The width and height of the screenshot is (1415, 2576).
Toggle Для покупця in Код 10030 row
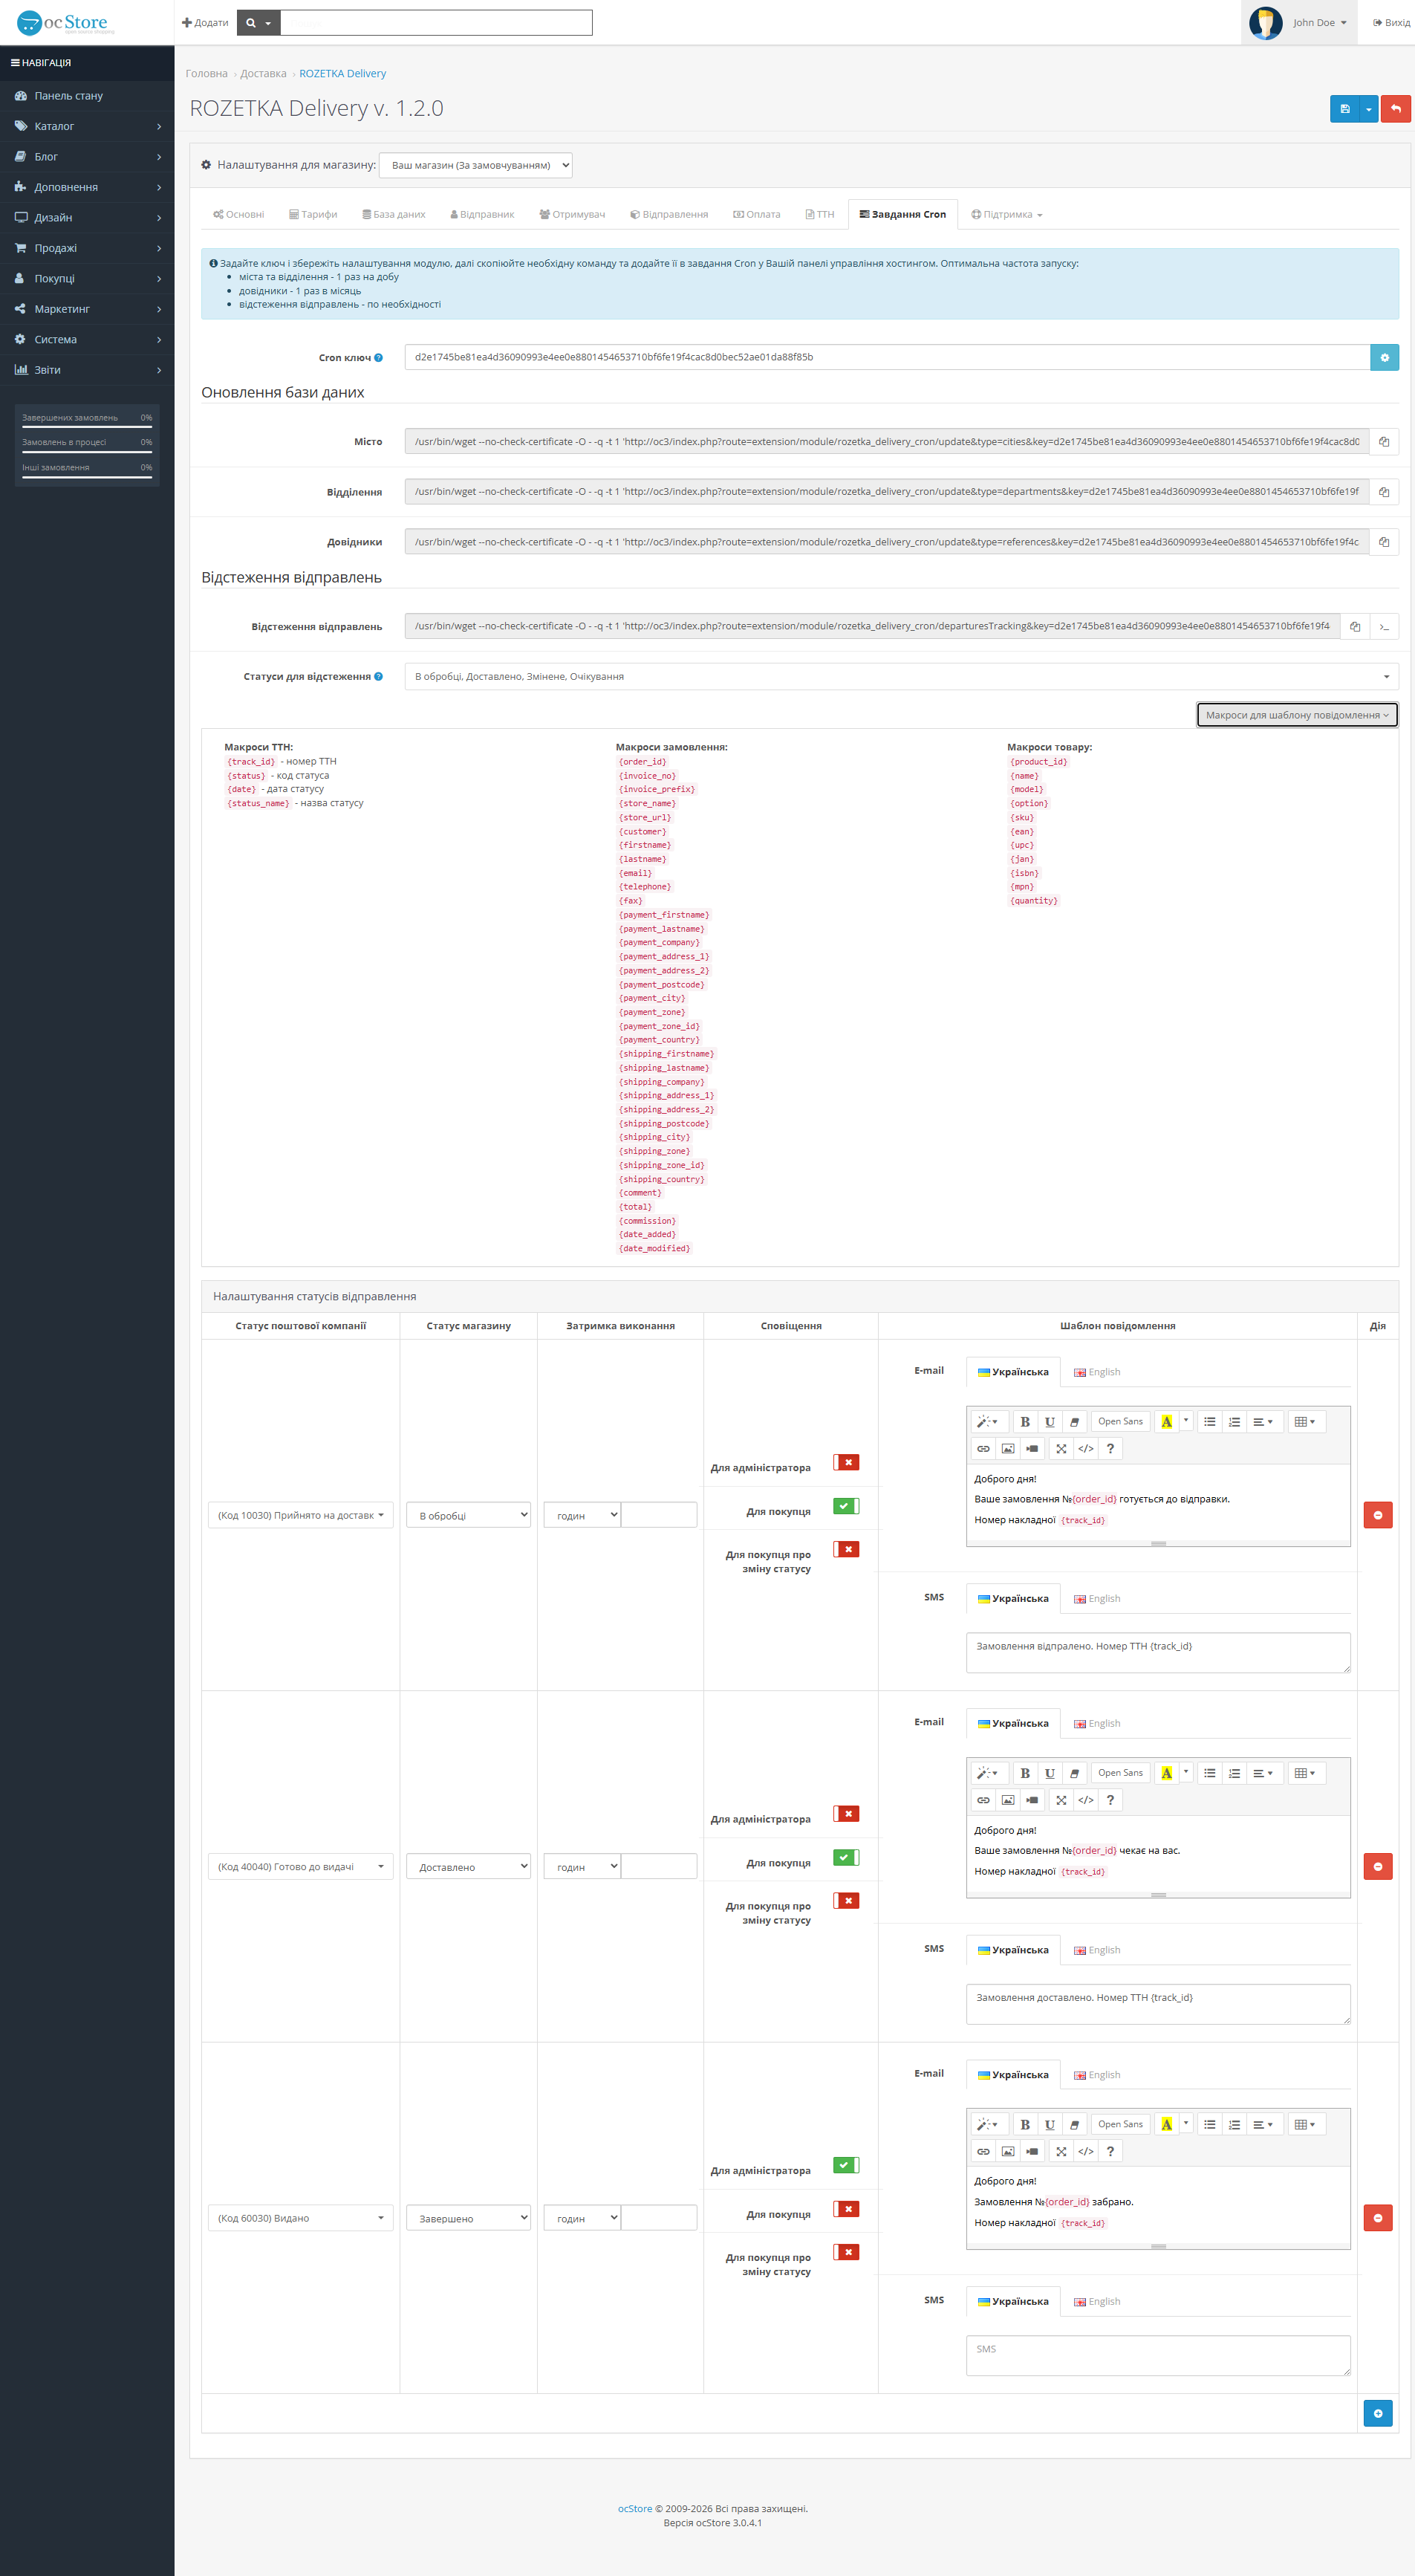(x=846, y=1506)
